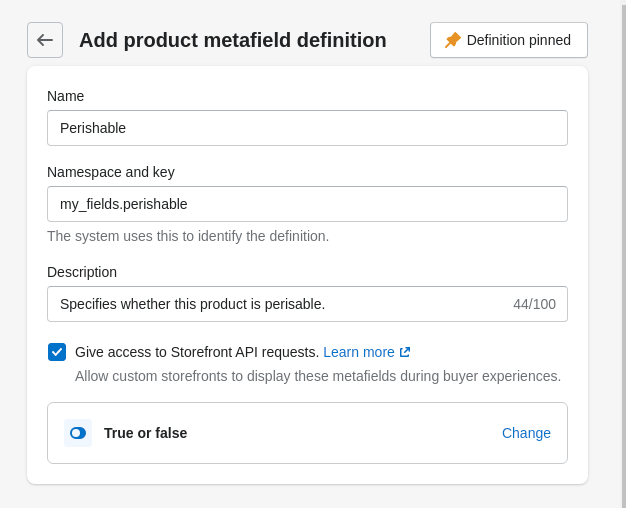Click the orange pin icon
The image size is (626, 508).
point(453,40)
